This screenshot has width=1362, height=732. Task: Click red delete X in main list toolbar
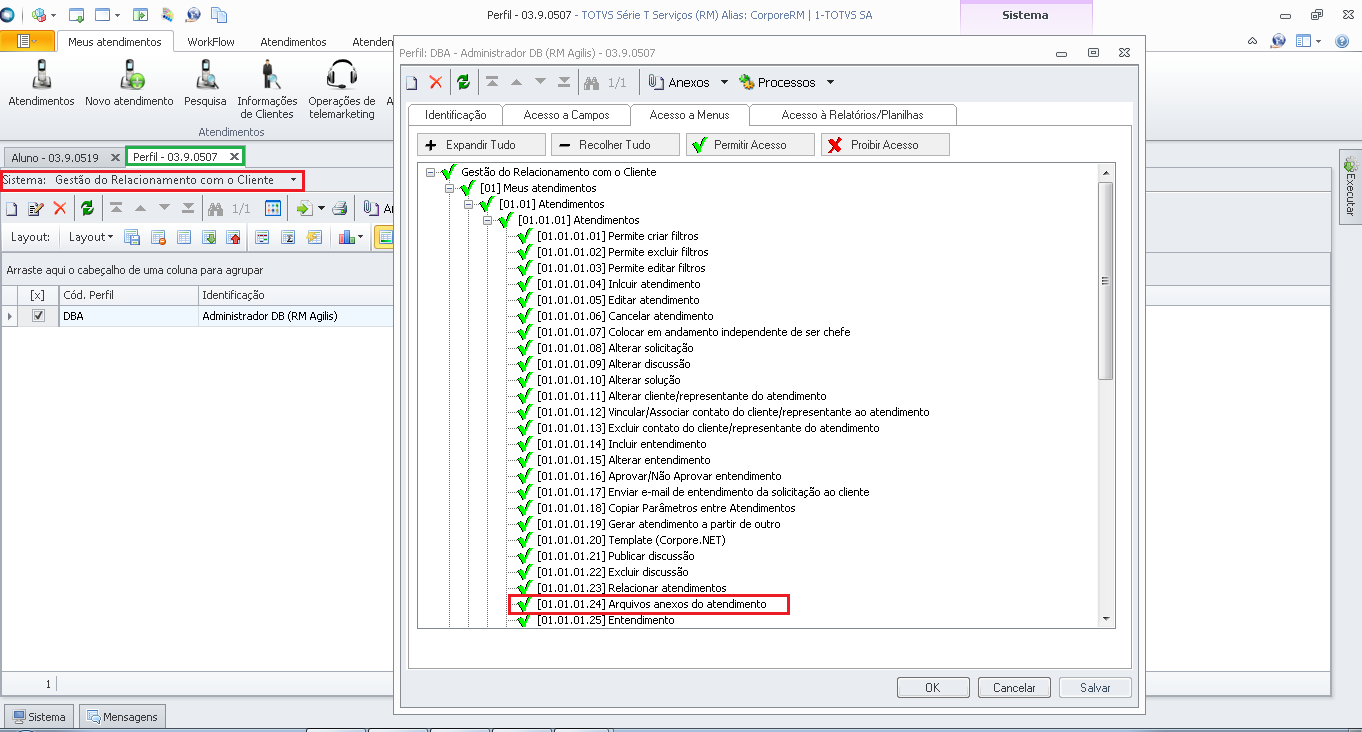[59, 208]
